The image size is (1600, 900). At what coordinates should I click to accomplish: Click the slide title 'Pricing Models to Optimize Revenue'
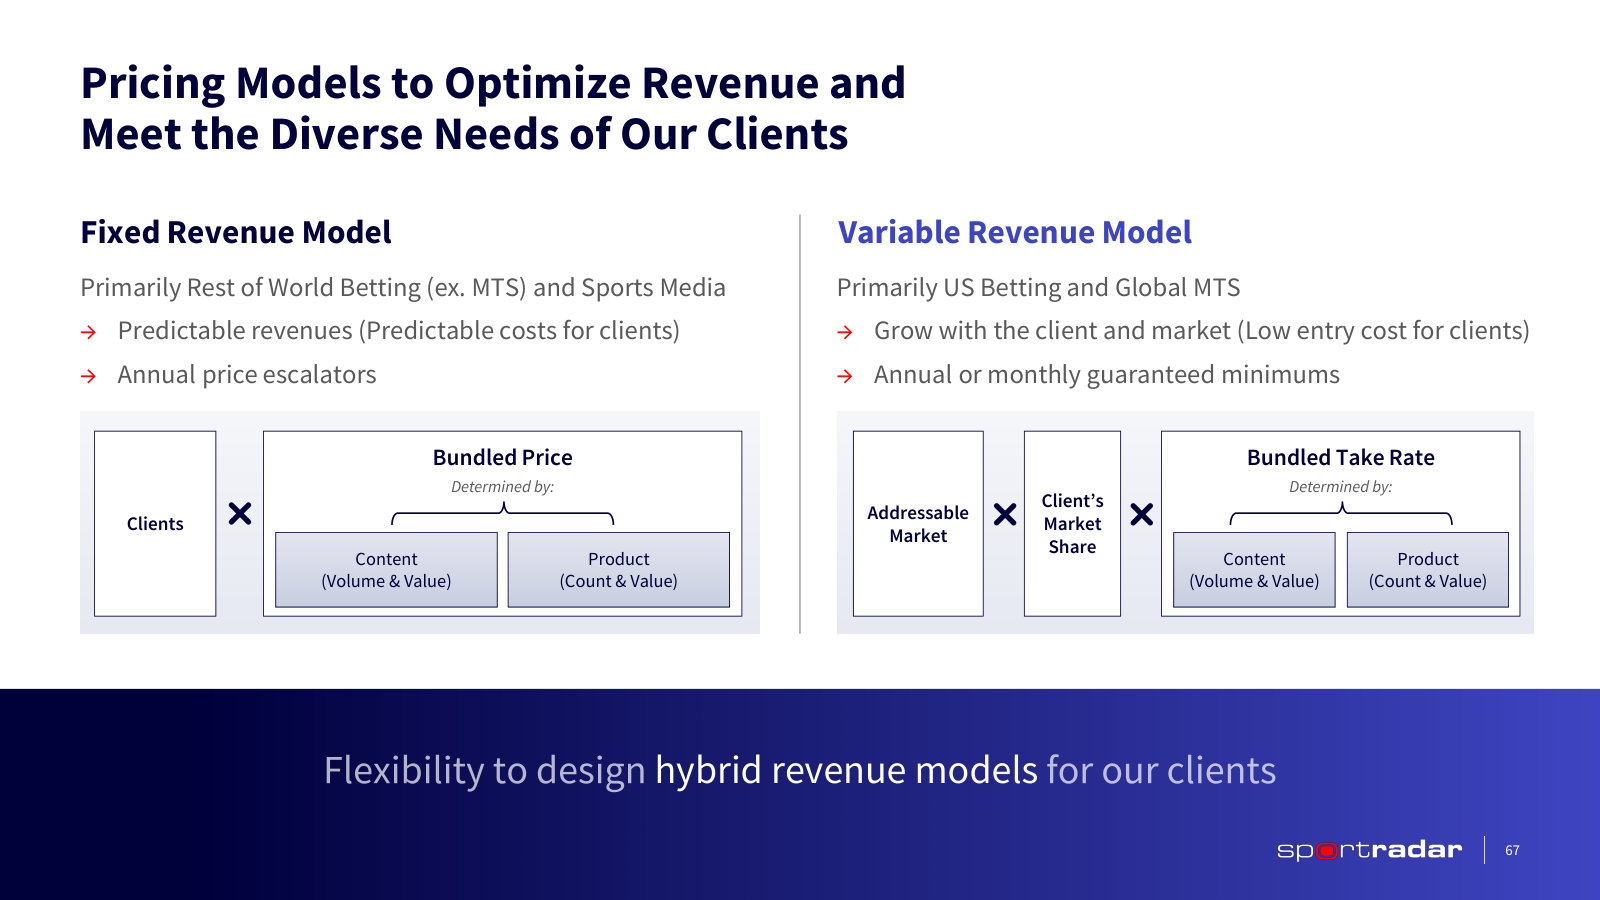pyautogui.click(x=493, y=108)
